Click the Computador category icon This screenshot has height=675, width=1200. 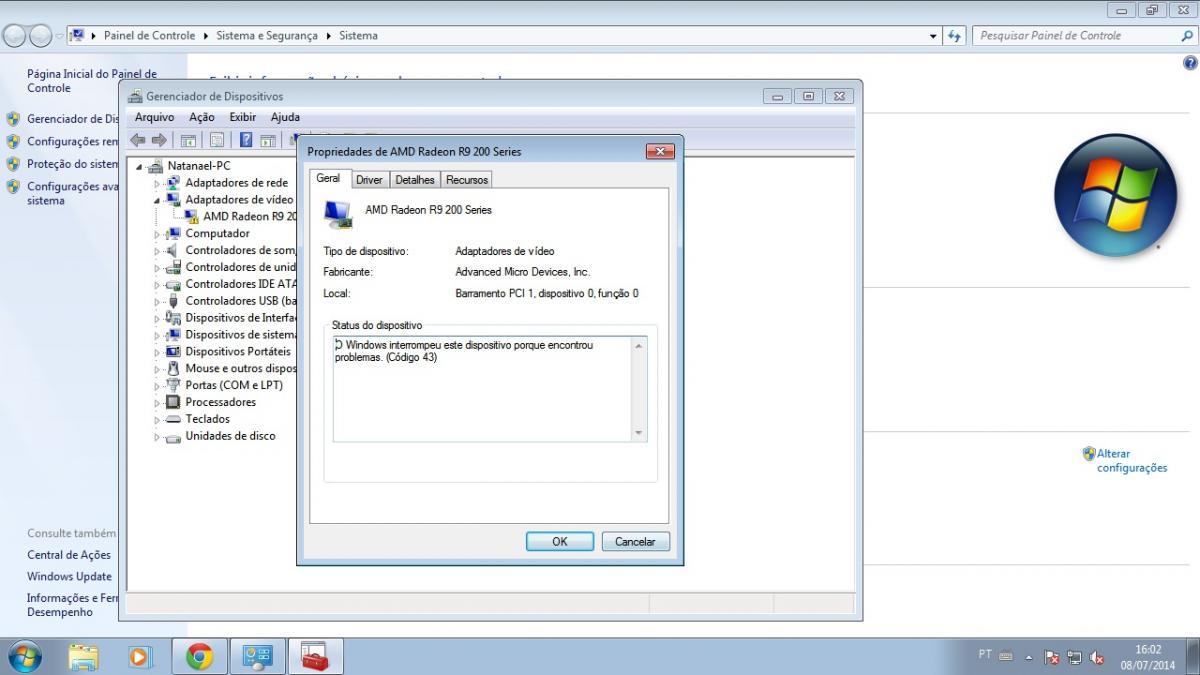(173, 233)
